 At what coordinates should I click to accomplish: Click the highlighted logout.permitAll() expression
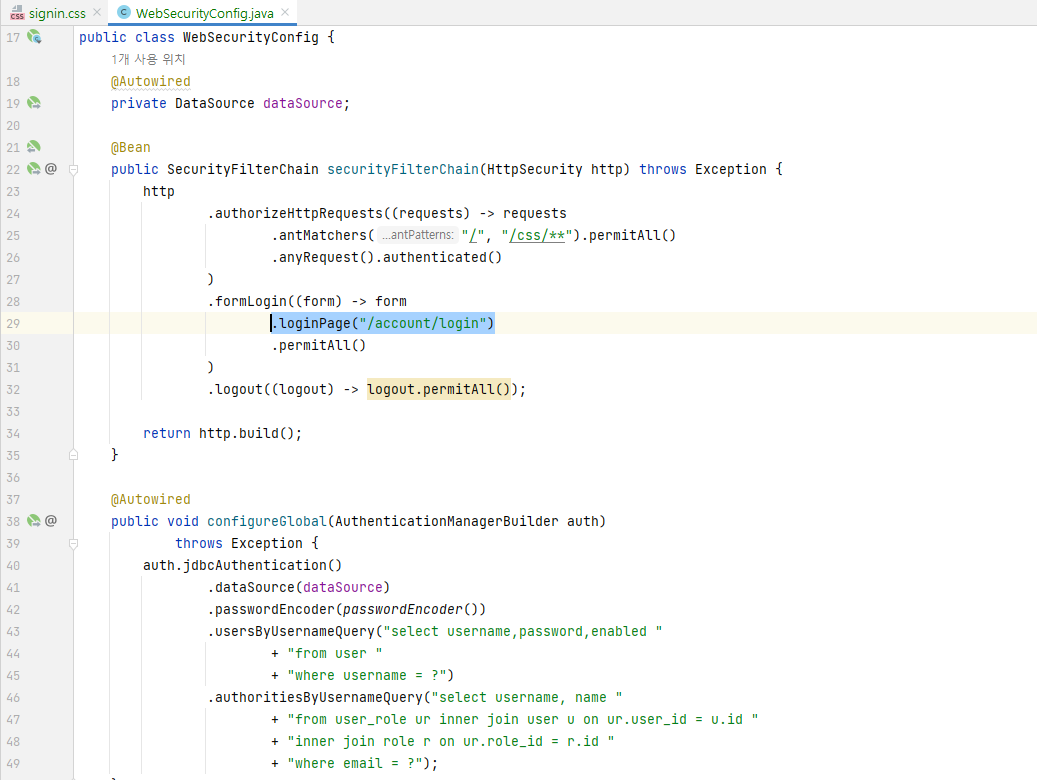tap(439, 389)
